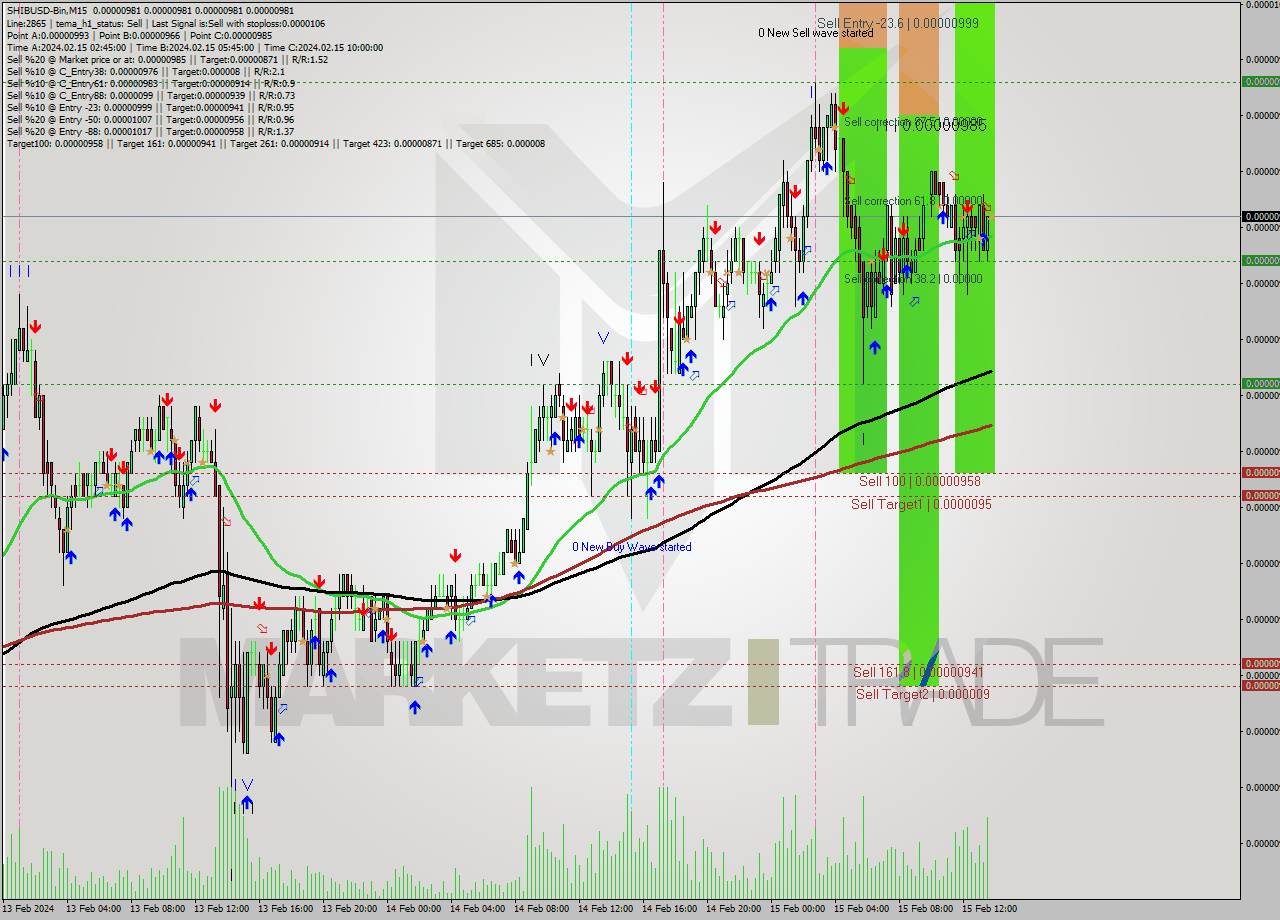The width and height of the screenshot is (1280, 920).
Task: Click the '15 Feb 12:00' time label
Action: click(x=989, y=909)
